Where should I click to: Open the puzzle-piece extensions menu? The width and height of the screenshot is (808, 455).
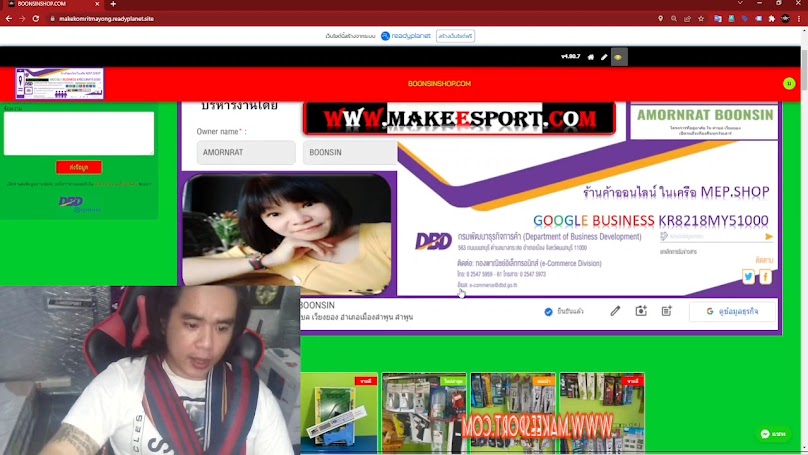tap(771, 19)
